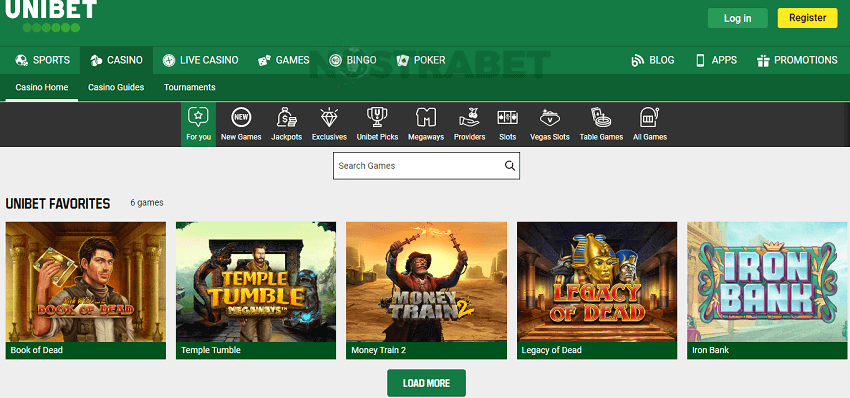
Task: Launch the Iron Bank game thumbnail
Action: (x=767, y=282)
